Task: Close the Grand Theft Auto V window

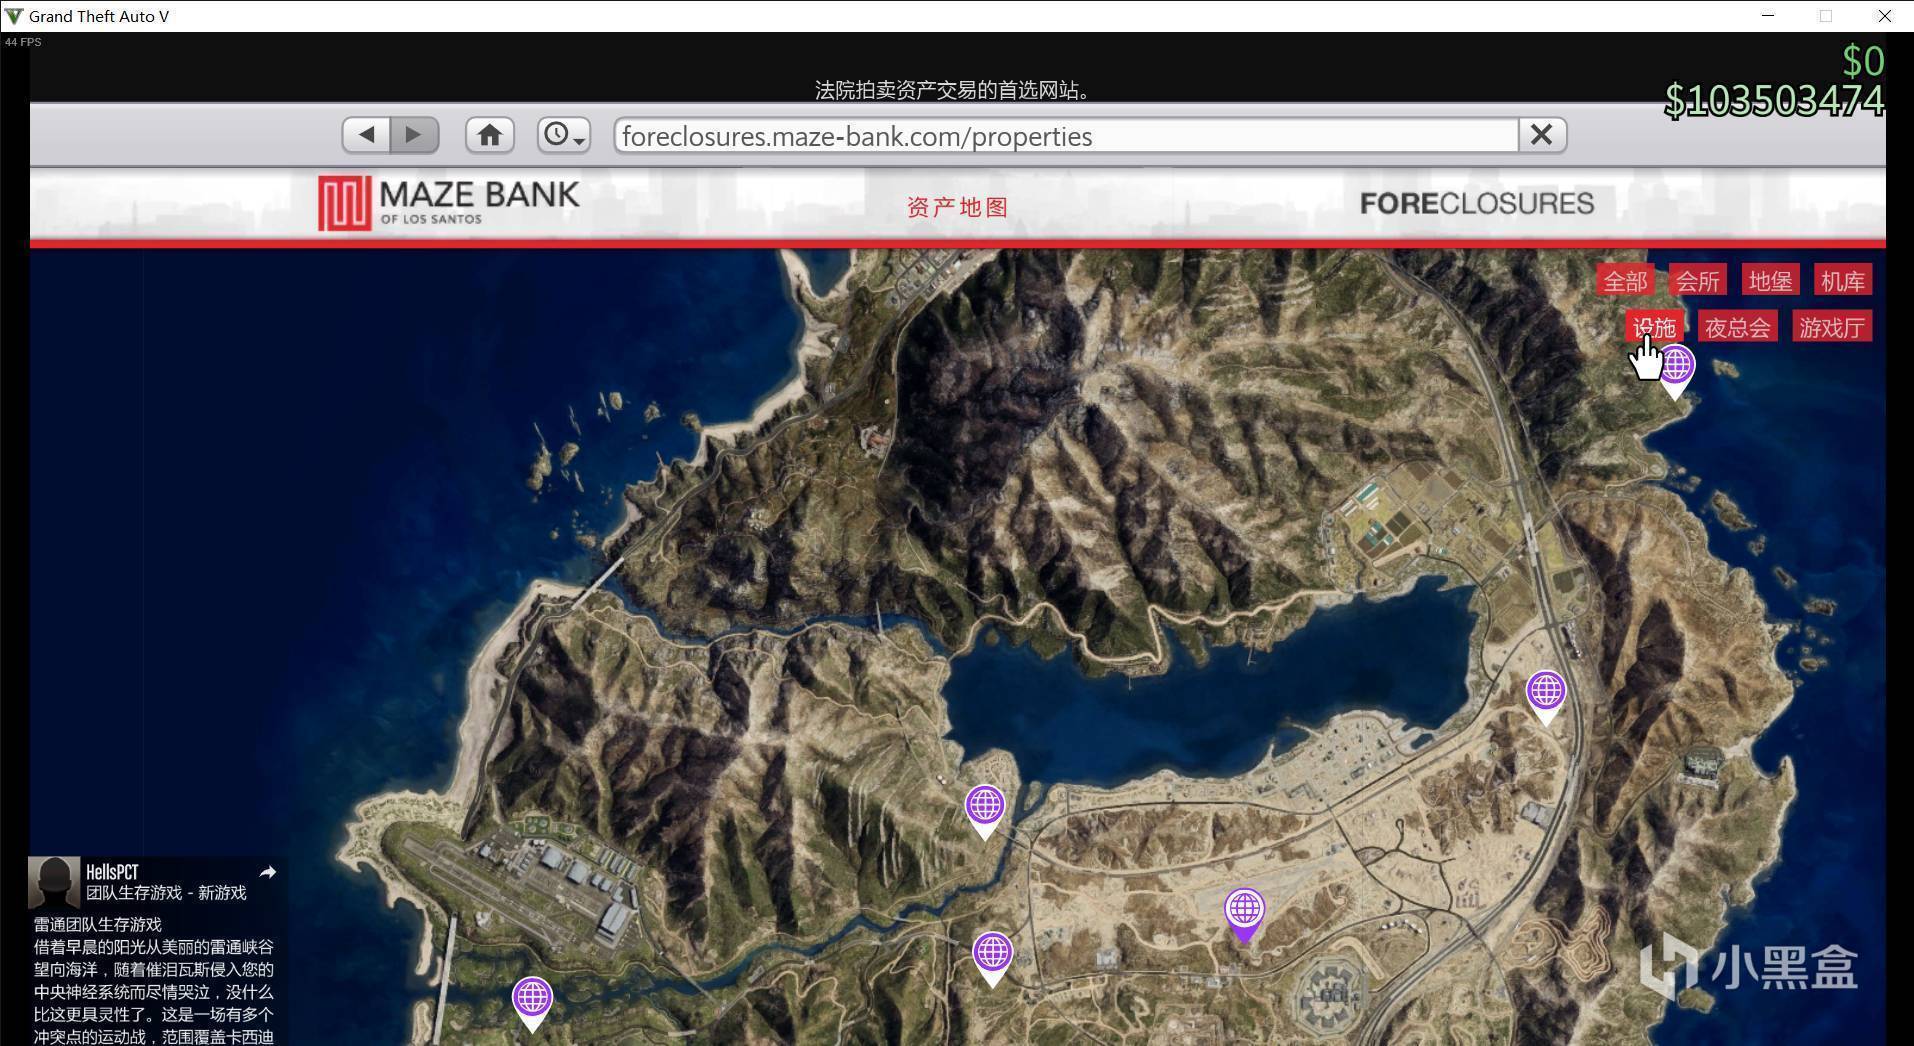Action: 1885,16
